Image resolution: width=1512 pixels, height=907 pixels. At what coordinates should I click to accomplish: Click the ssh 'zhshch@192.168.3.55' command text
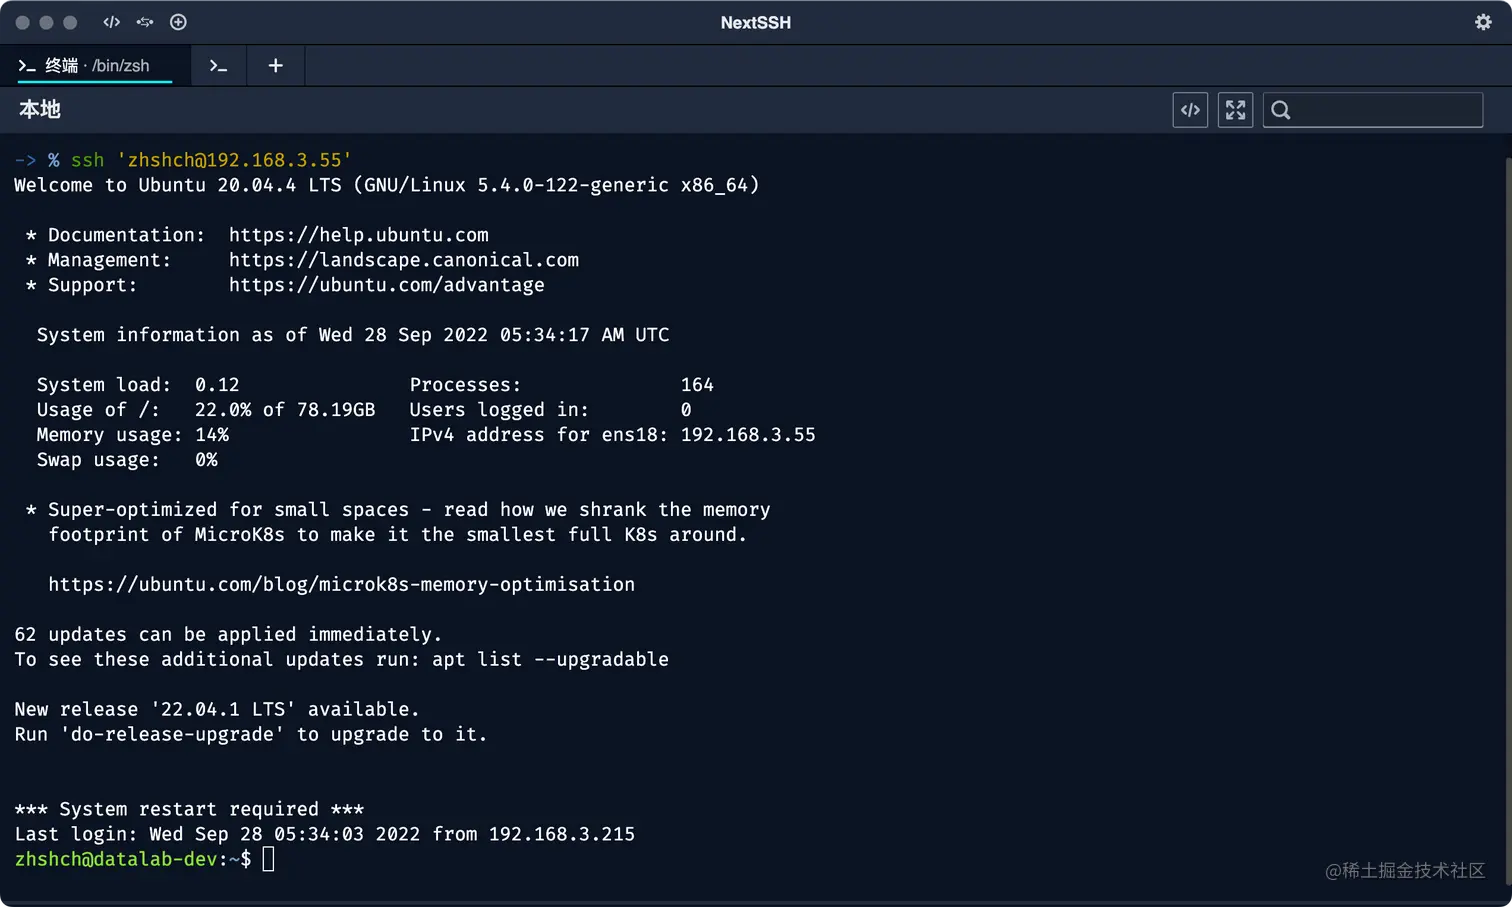tap(211, 160)
